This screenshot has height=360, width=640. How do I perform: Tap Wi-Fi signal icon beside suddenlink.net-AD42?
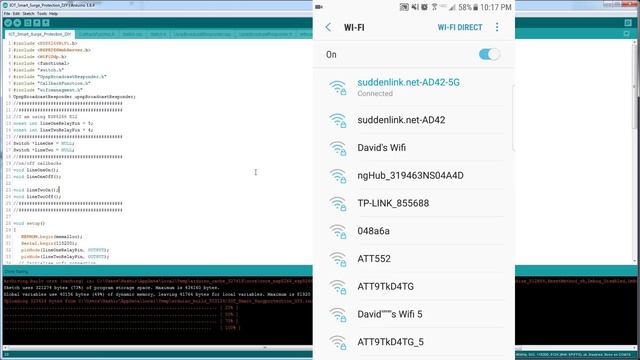coord(338,120)
